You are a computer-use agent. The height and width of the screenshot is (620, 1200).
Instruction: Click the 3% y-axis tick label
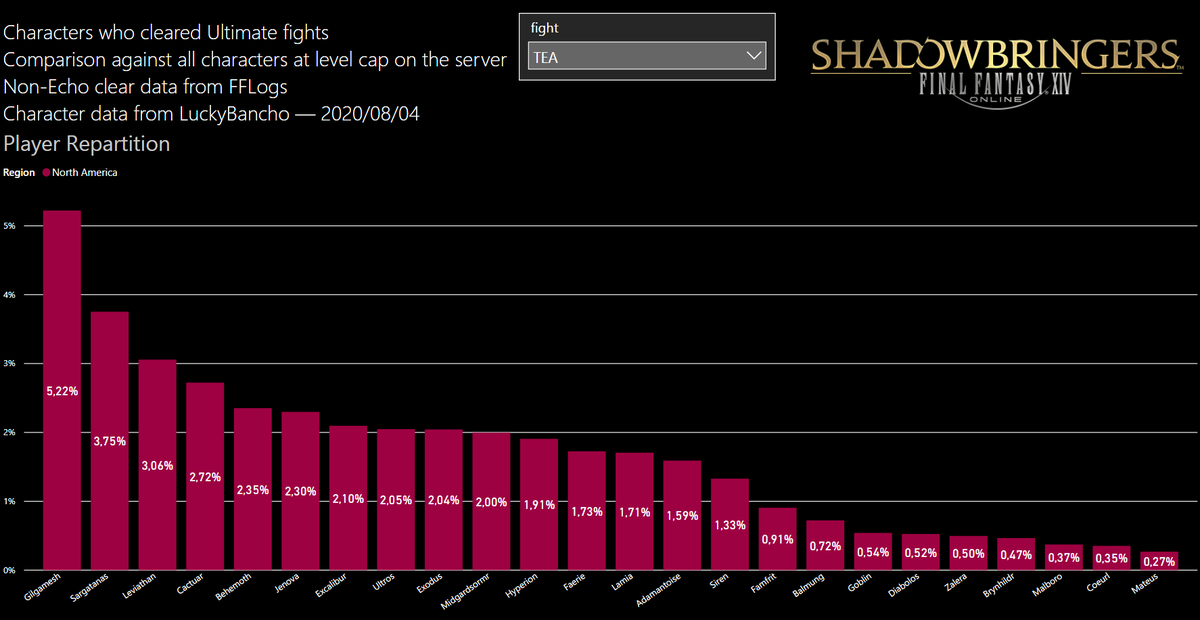pyautogui.click(x=8, y=364)
